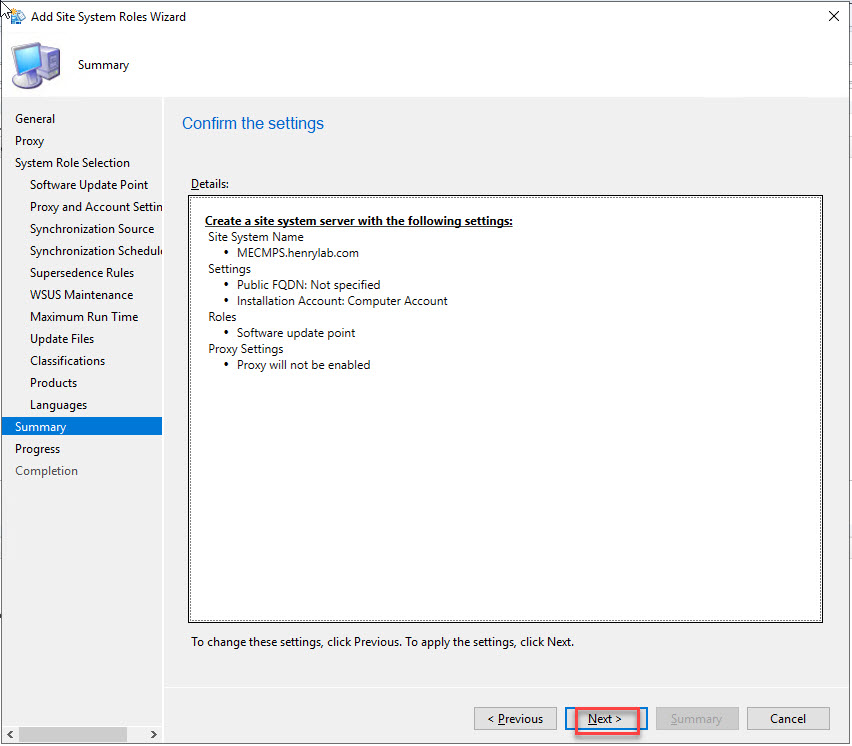This screenshot has width=852, height=746.
Task: Open the Classifications page
Action: [x=67, y=361]
